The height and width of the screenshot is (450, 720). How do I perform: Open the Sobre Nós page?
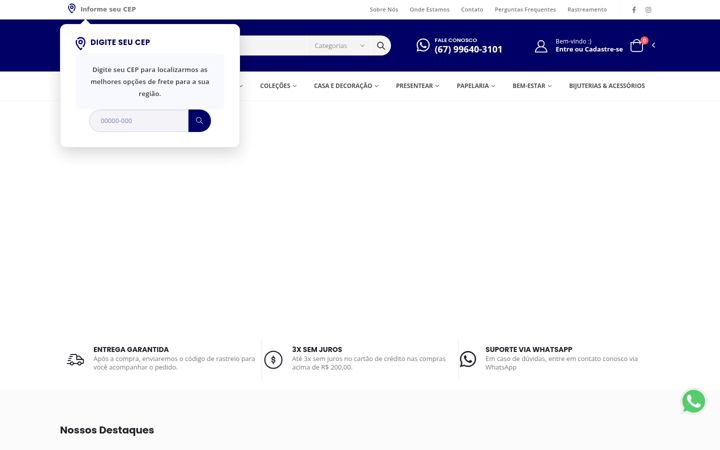384,10
